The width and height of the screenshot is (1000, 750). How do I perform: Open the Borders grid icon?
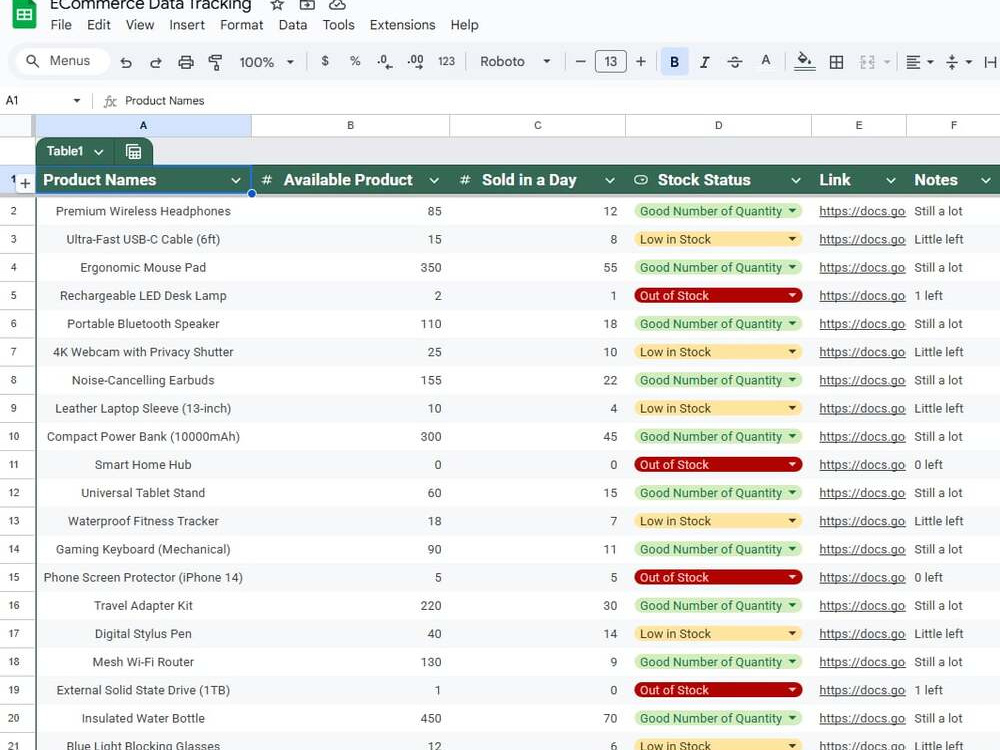(x=836, y=62)
